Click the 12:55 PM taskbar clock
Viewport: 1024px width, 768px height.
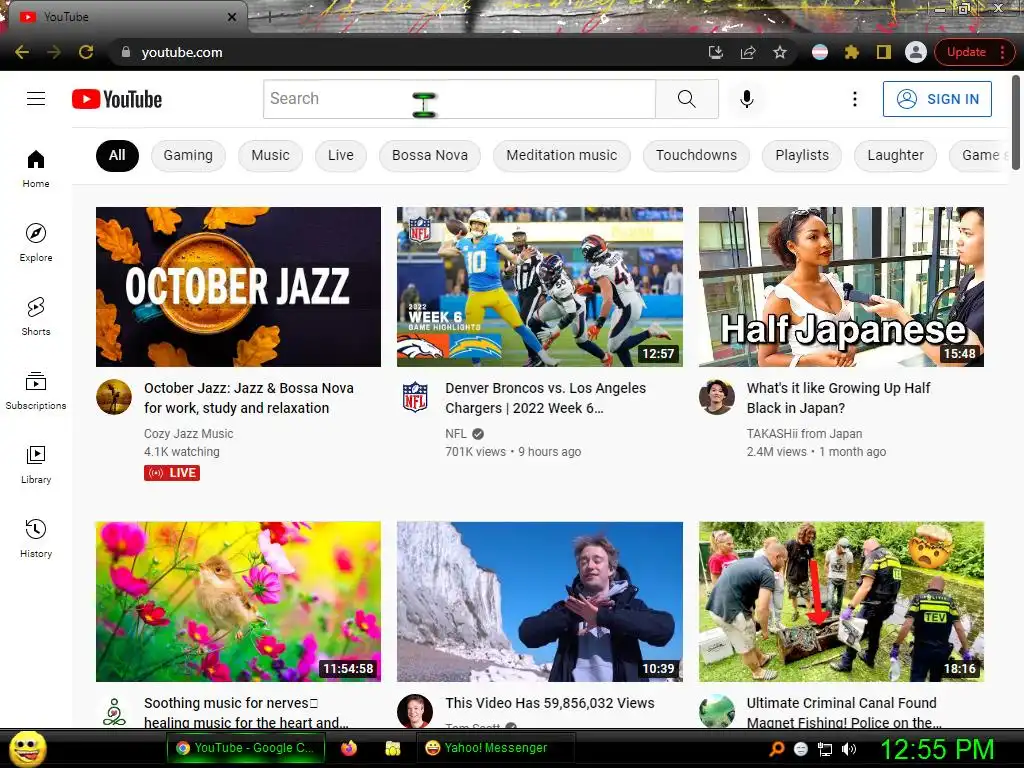[x=937, y=749]
